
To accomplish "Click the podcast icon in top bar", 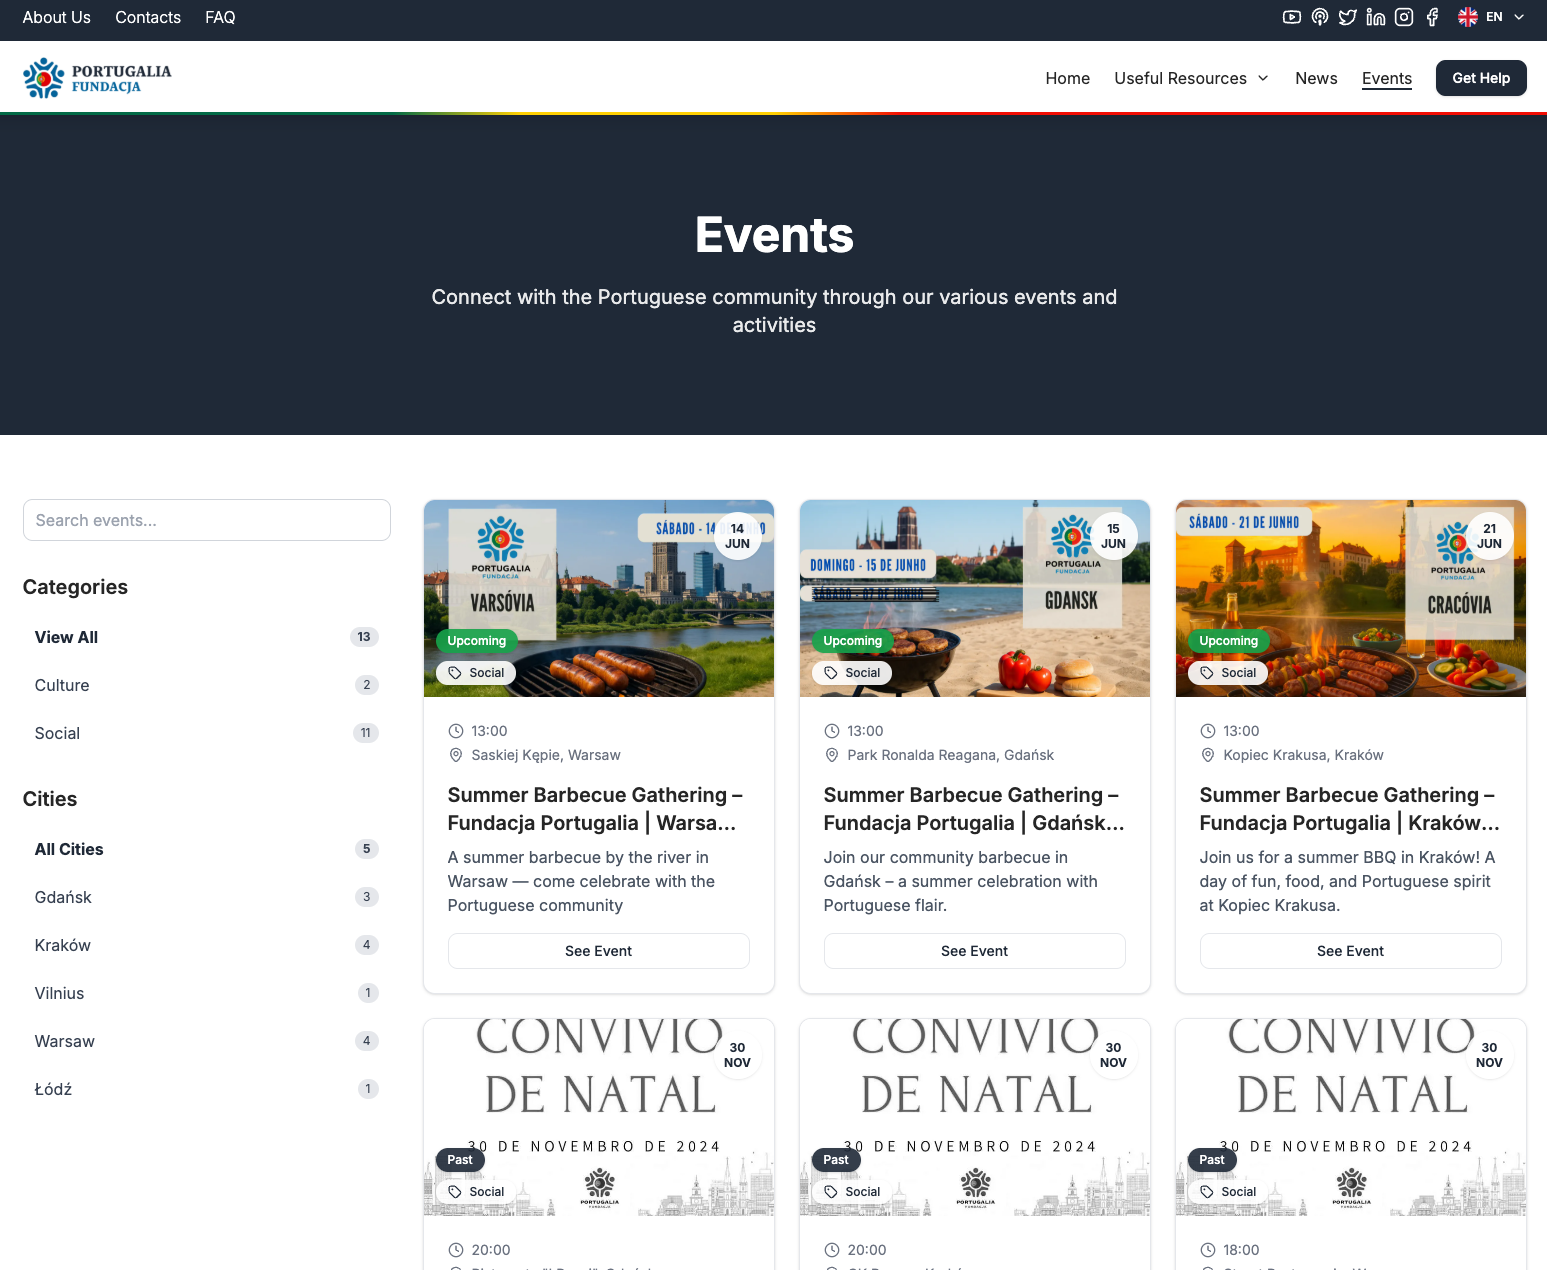I will [1319, 17].
